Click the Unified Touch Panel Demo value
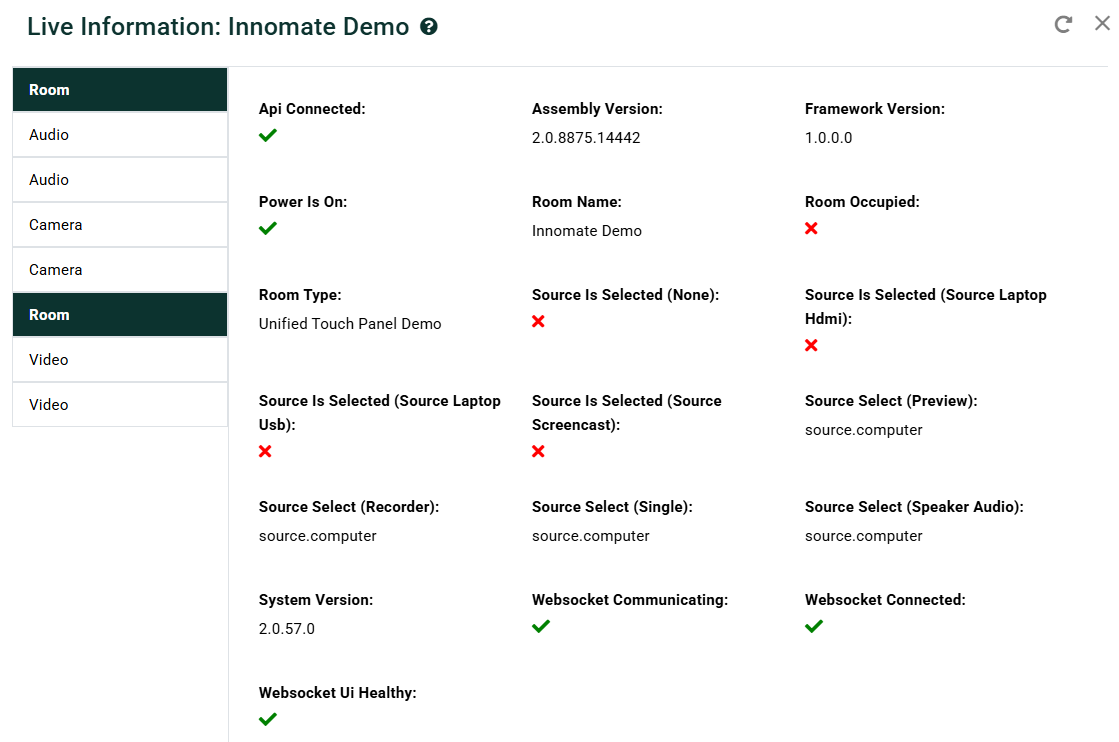1119x742 pixels. pos(350,324)
